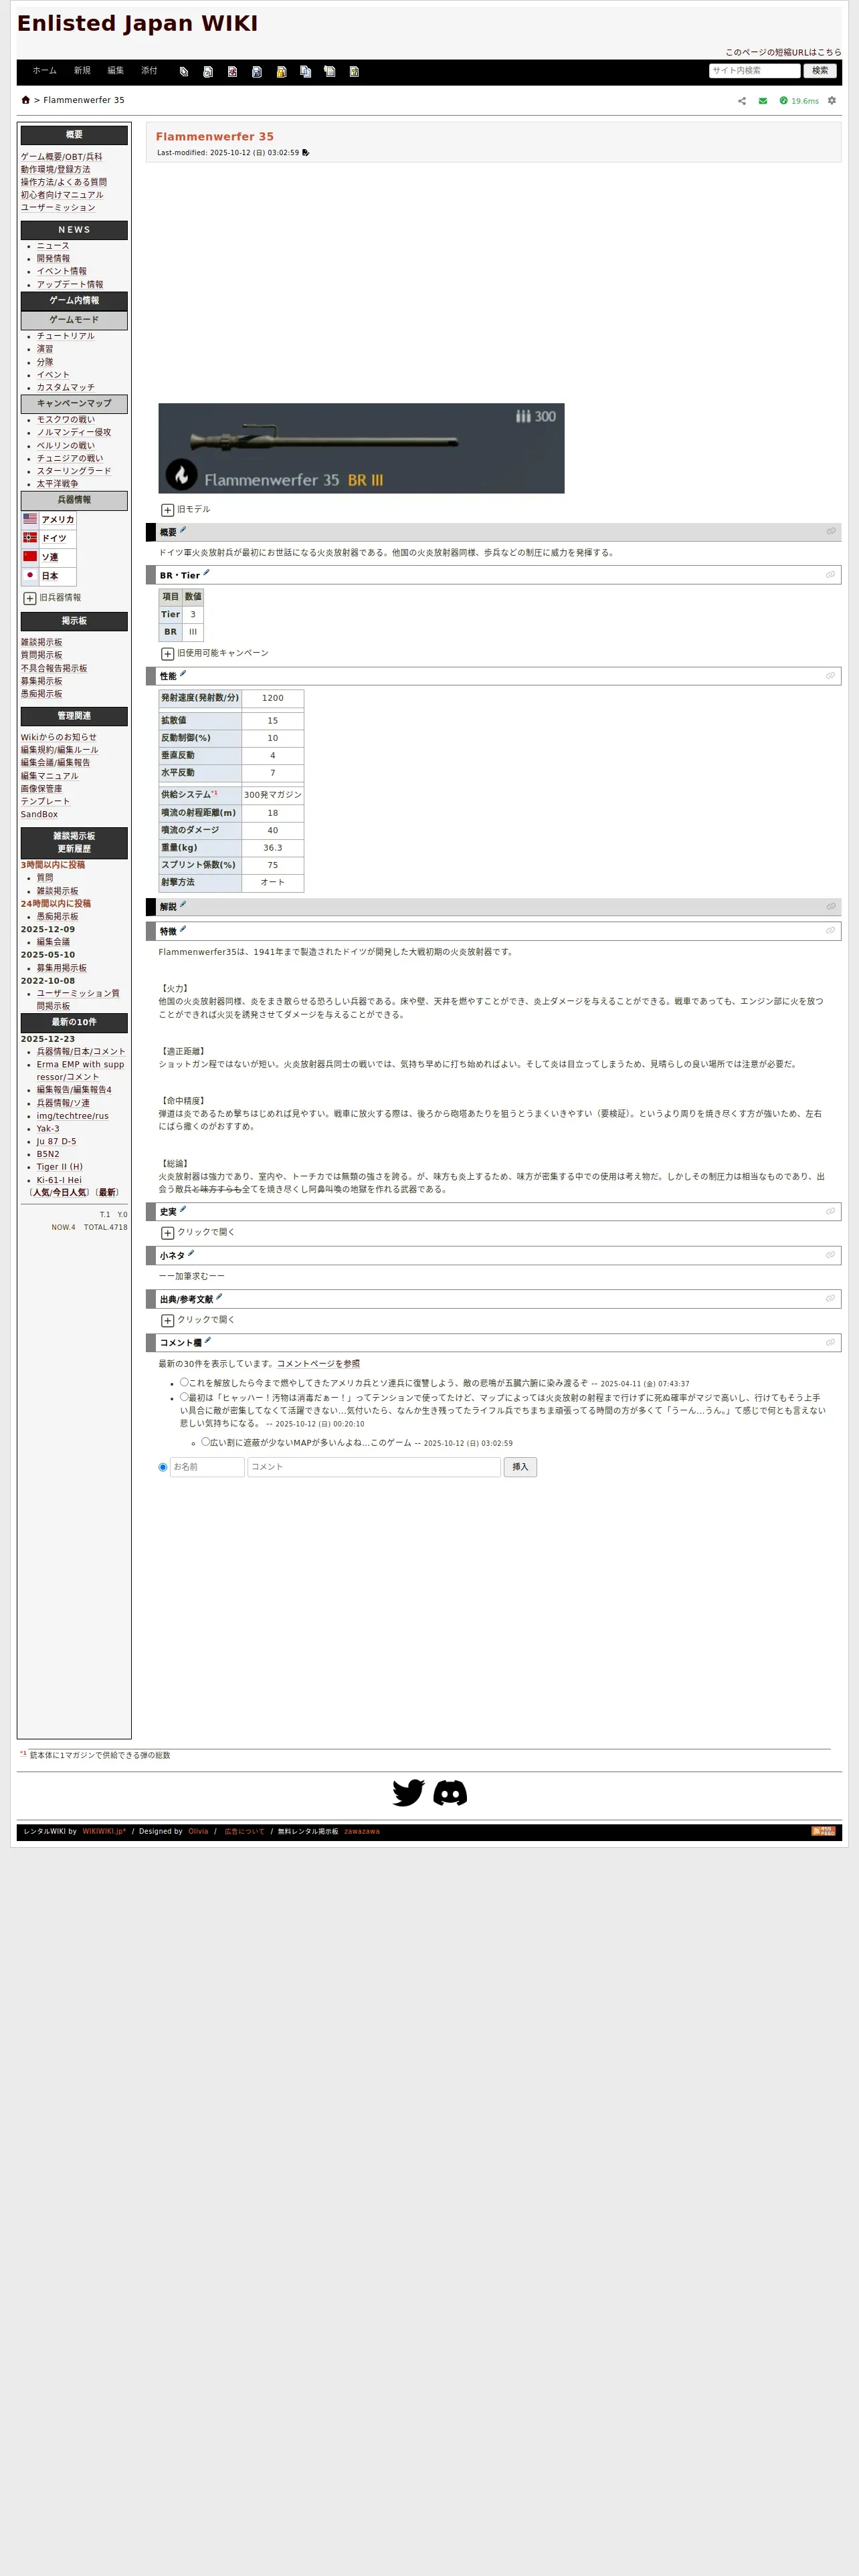
Task: Open the ホーム menu item
Action: 44,71
